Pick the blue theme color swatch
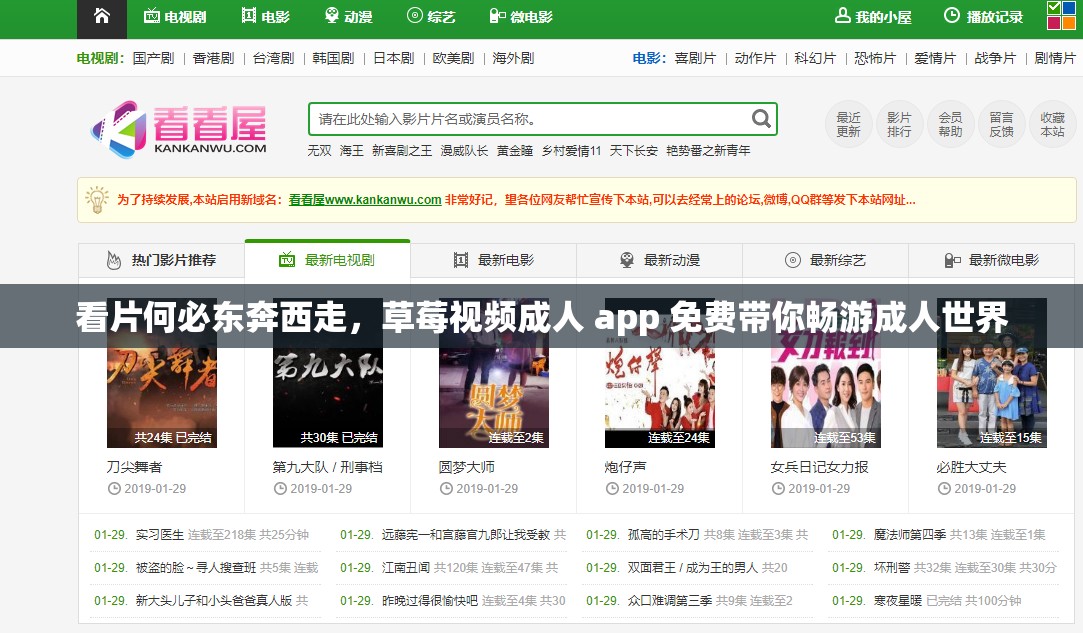 pyautogui.click(x=1069, y=8)
